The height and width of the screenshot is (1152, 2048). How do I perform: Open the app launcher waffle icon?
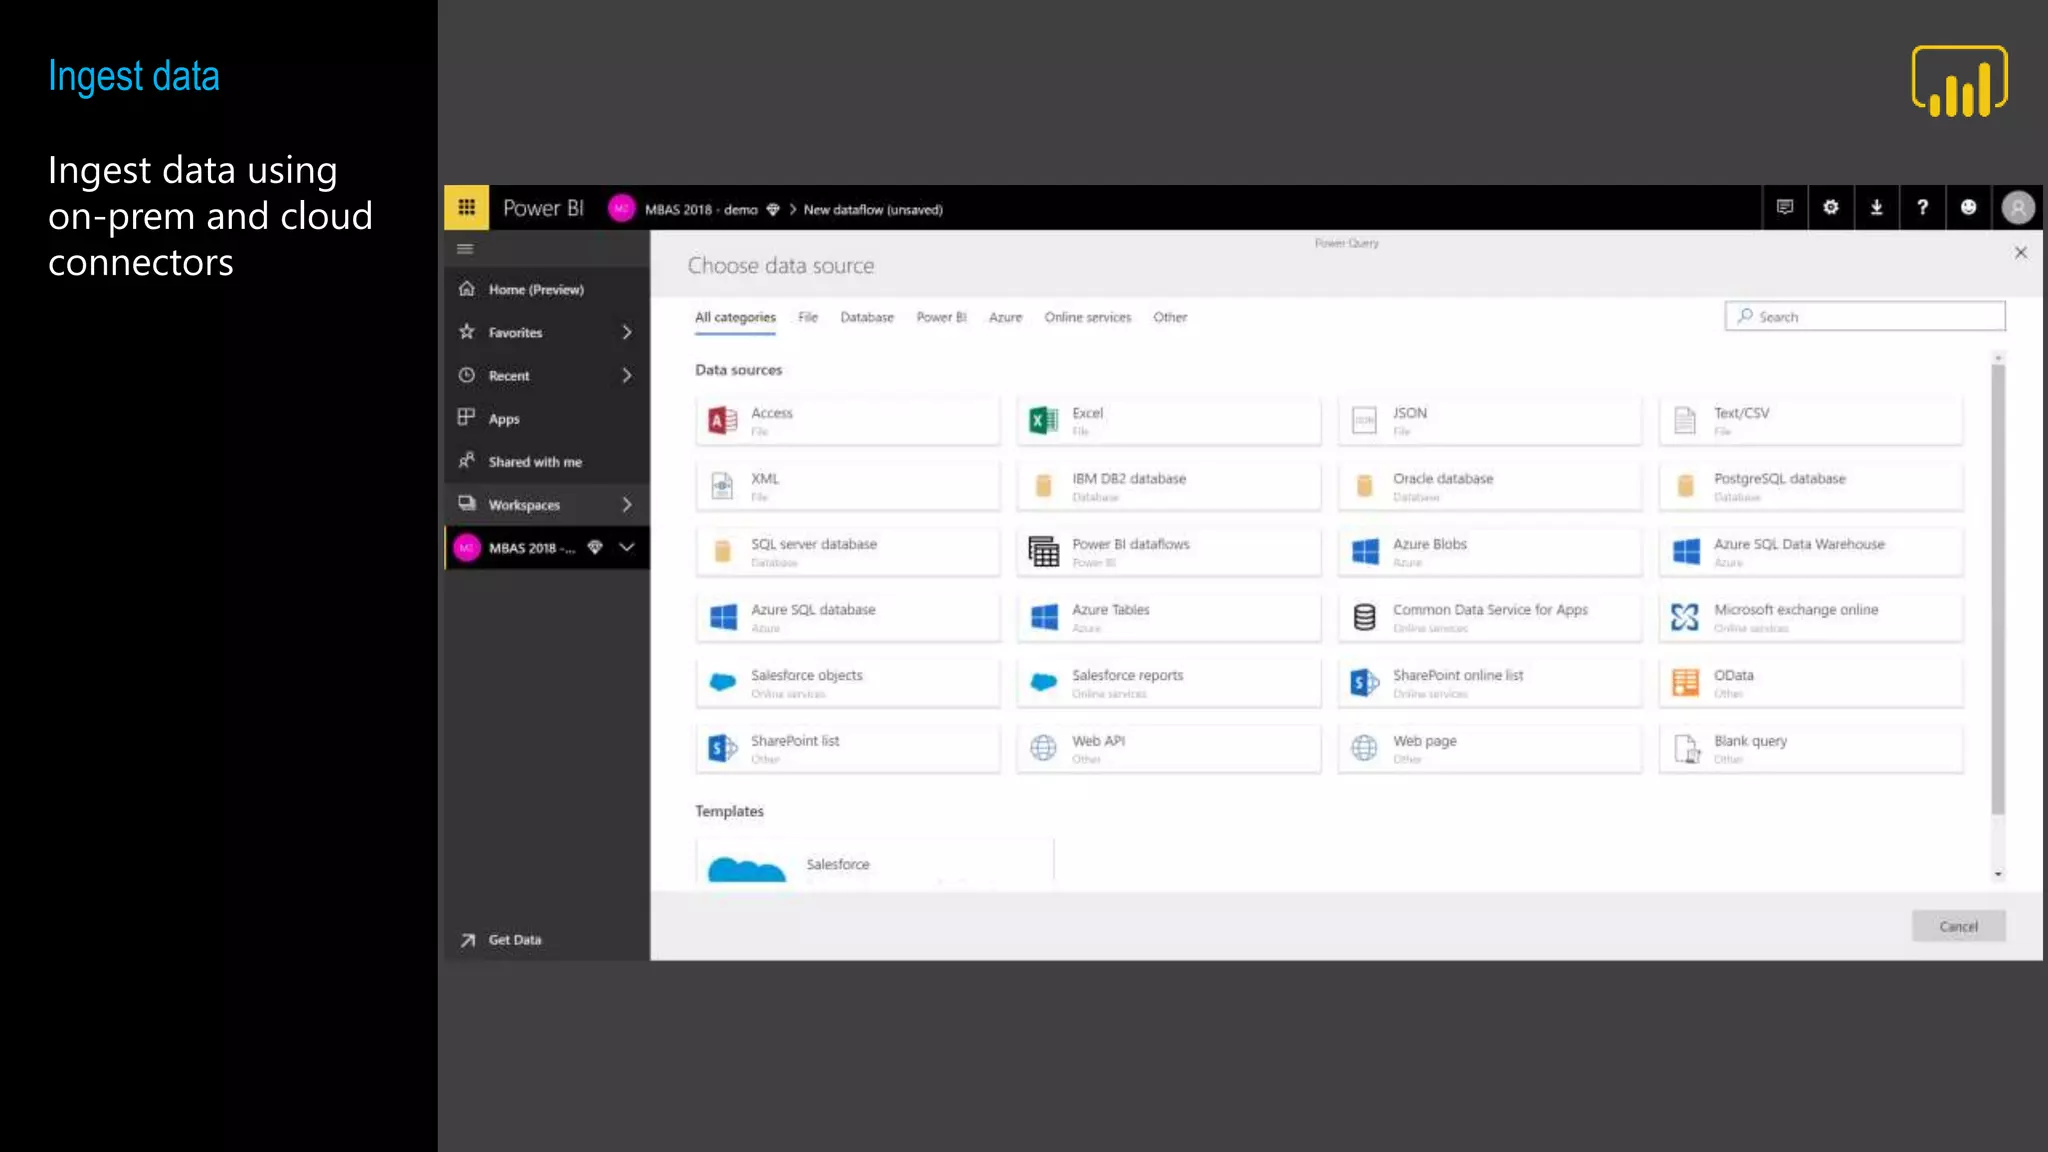466,207
